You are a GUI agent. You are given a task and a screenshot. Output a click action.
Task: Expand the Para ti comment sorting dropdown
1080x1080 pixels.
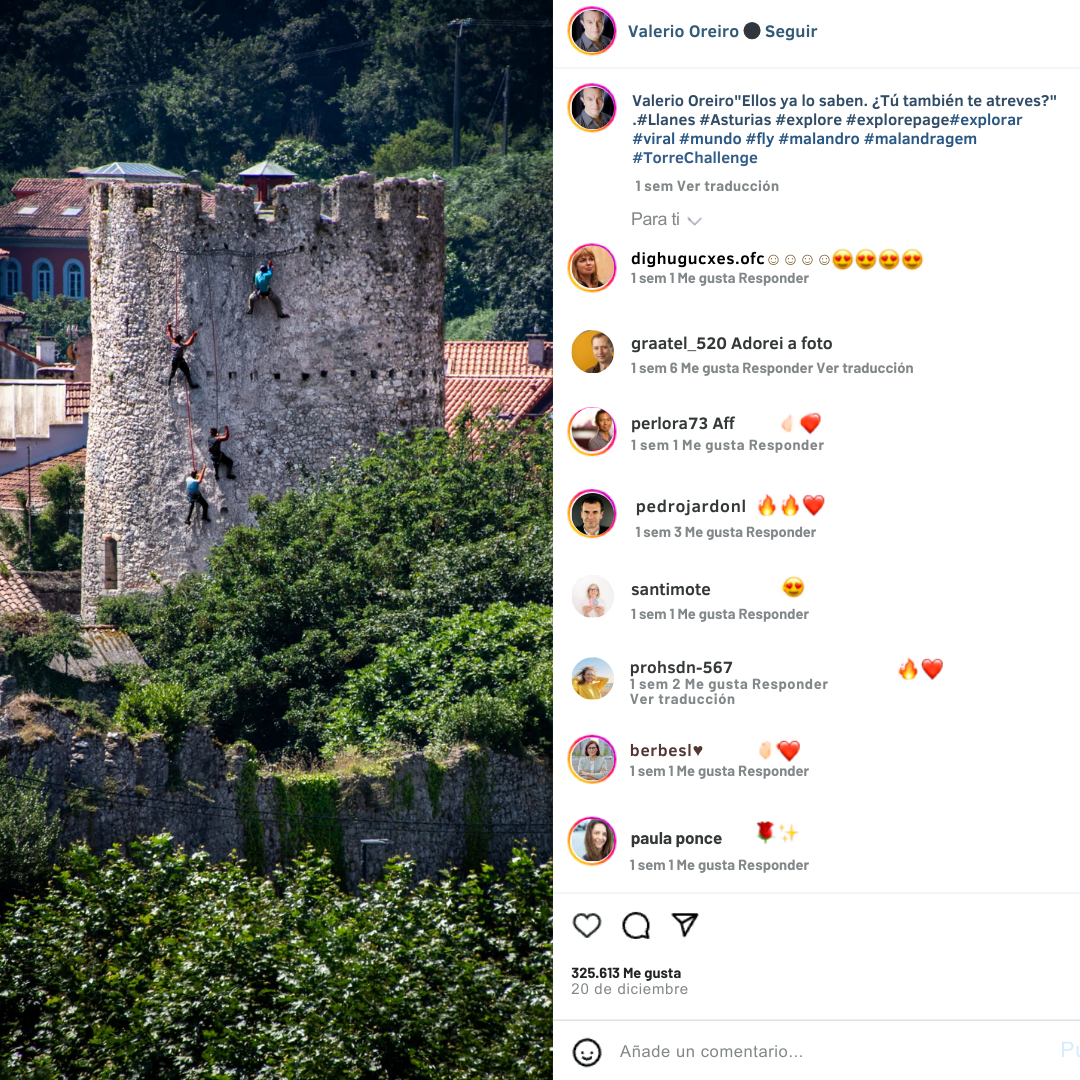click(x=666, y=220)
